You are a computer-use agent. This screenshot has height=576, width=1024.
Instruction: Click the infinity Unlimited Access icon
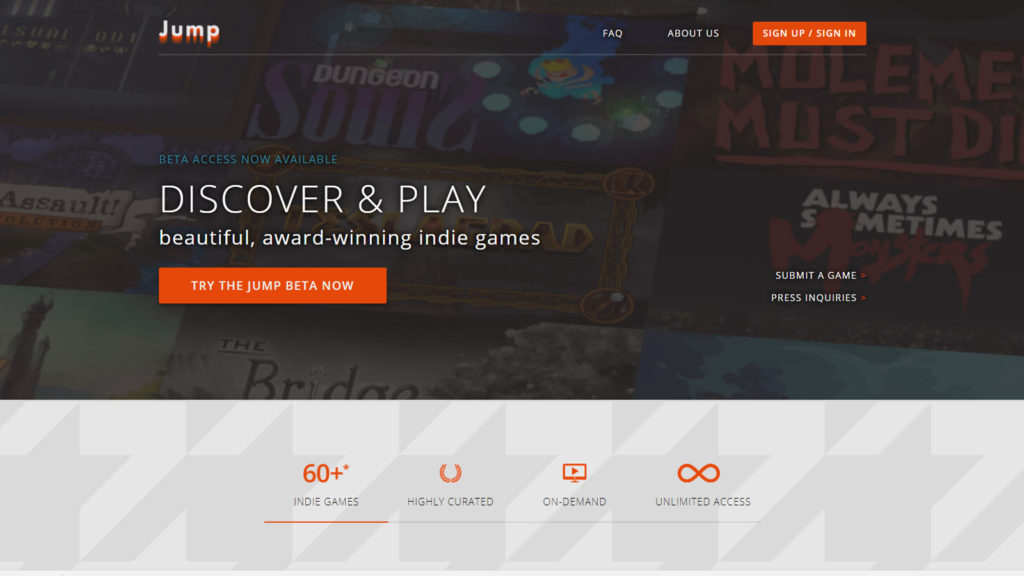699,473
